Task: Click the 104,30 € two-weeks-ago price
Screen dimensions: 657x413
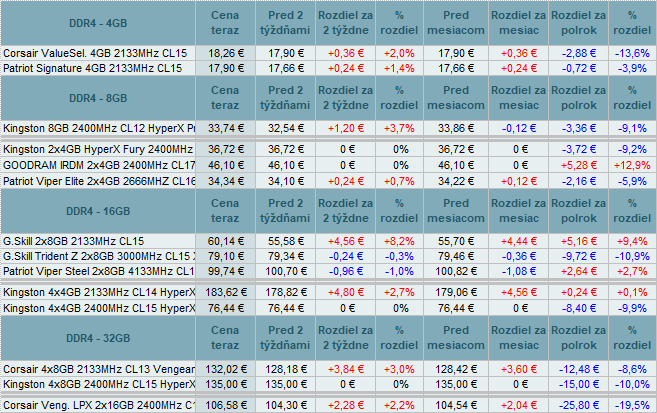Action: pos(285,405)
